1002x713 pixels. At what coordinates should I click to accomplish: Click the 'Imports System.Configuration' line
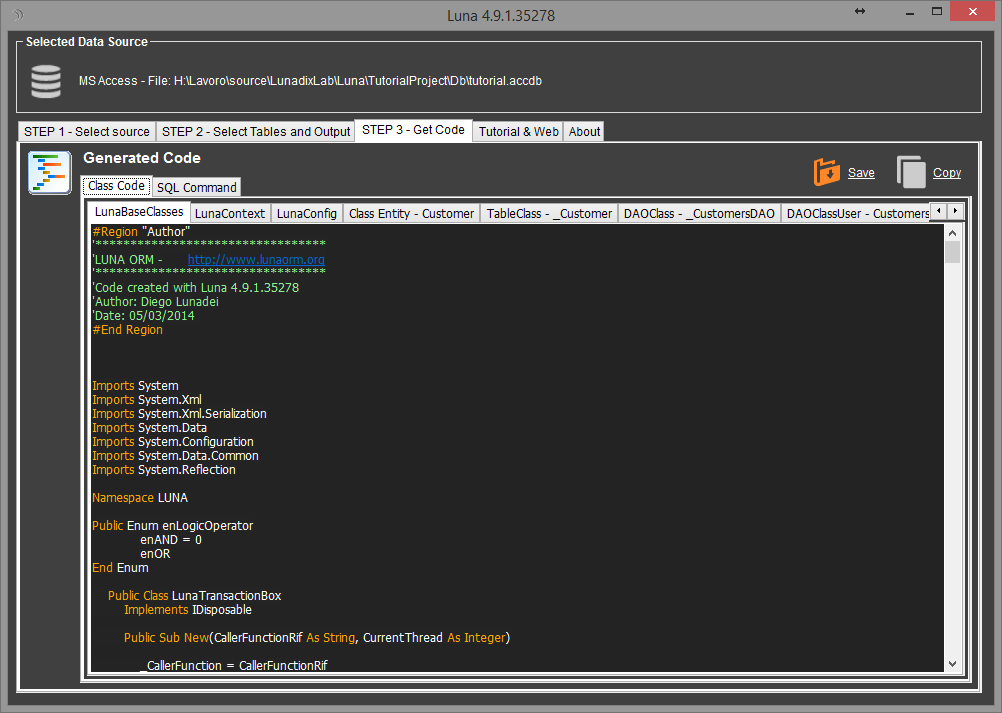[173, 441]
